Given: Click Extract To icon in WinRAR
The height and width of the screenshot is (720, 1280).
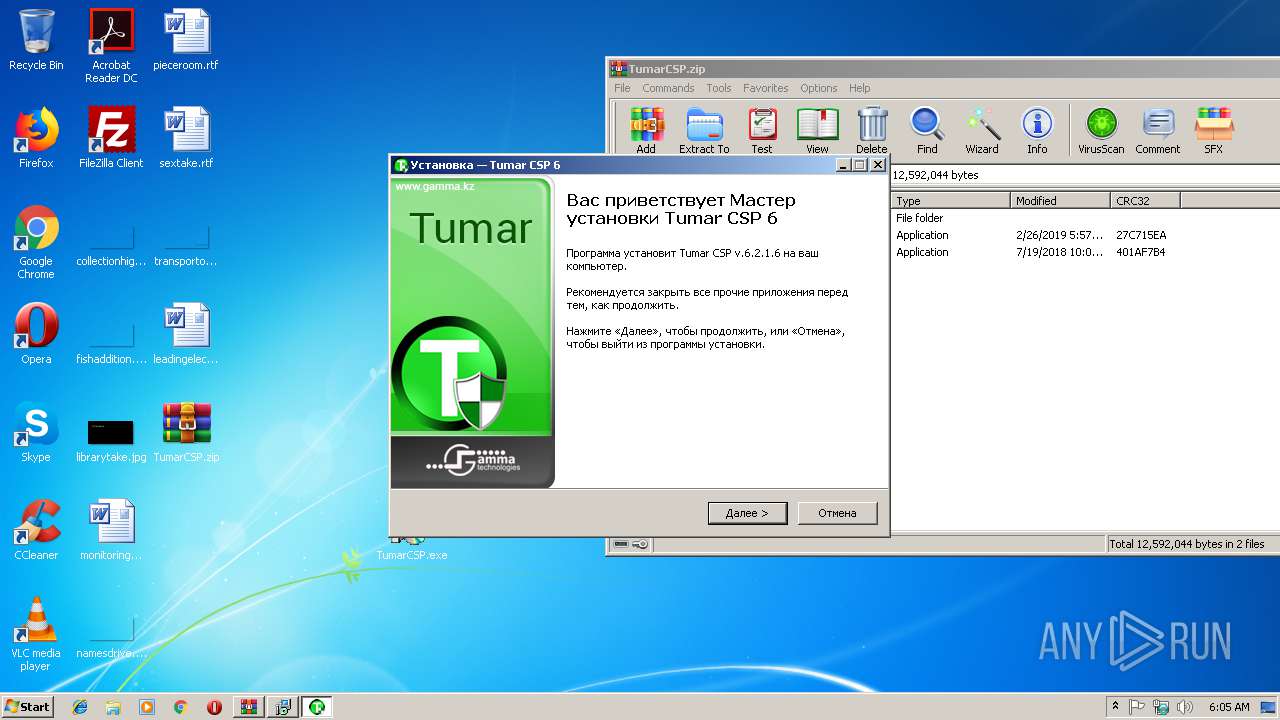Looking at the screenshot, I should 704,131.
